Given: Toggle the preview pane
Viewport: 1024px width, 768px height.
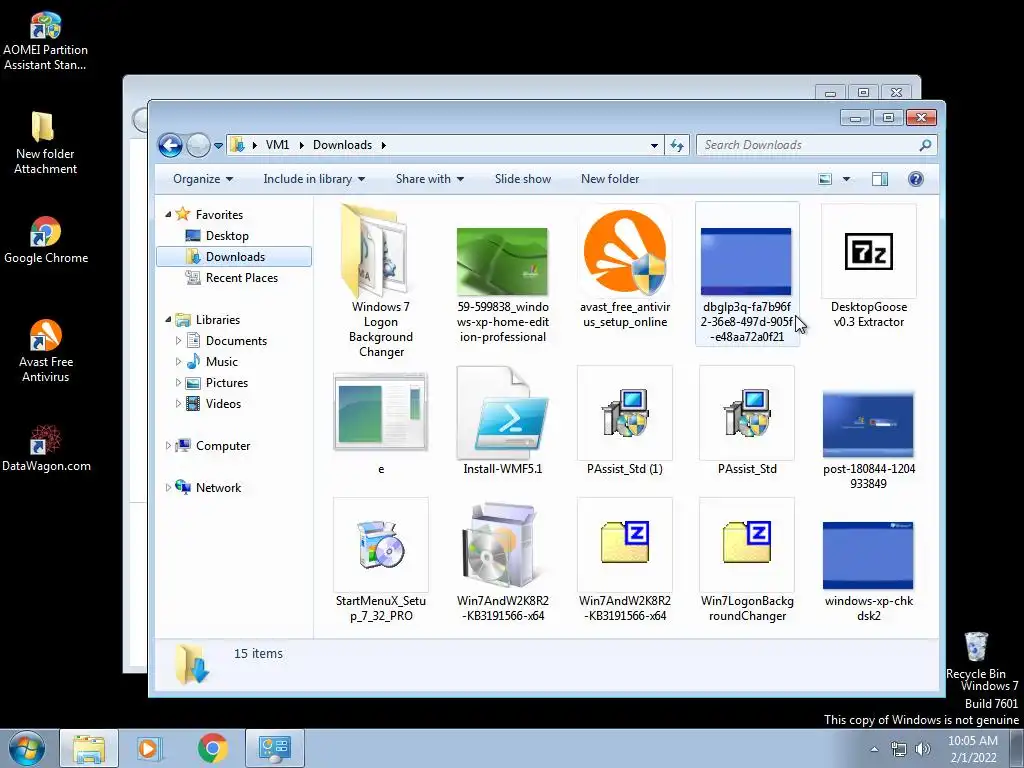Looking at the screenshot, I should pos(880,179).
